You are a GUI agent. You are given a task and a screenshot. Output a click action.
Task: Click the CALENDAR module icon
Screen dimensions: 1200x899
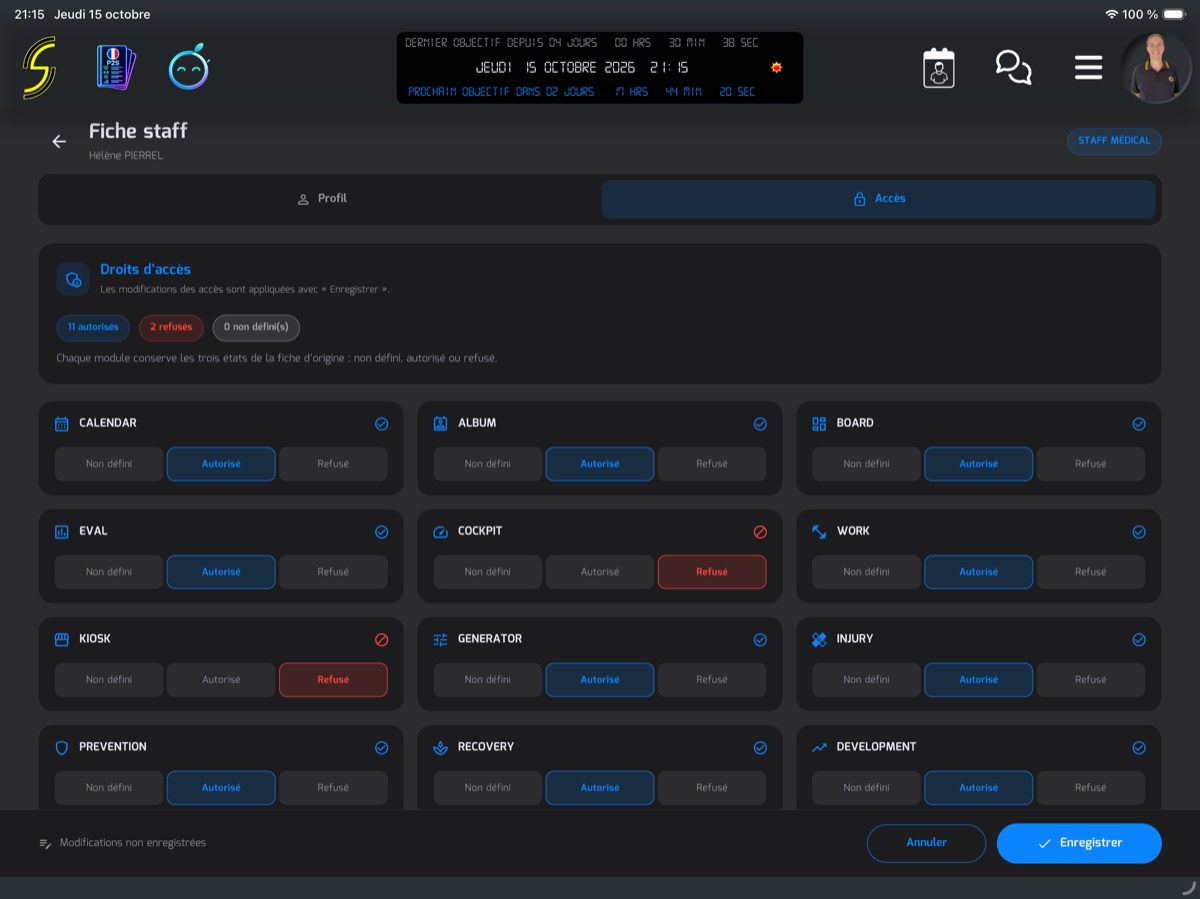point(62,423)
